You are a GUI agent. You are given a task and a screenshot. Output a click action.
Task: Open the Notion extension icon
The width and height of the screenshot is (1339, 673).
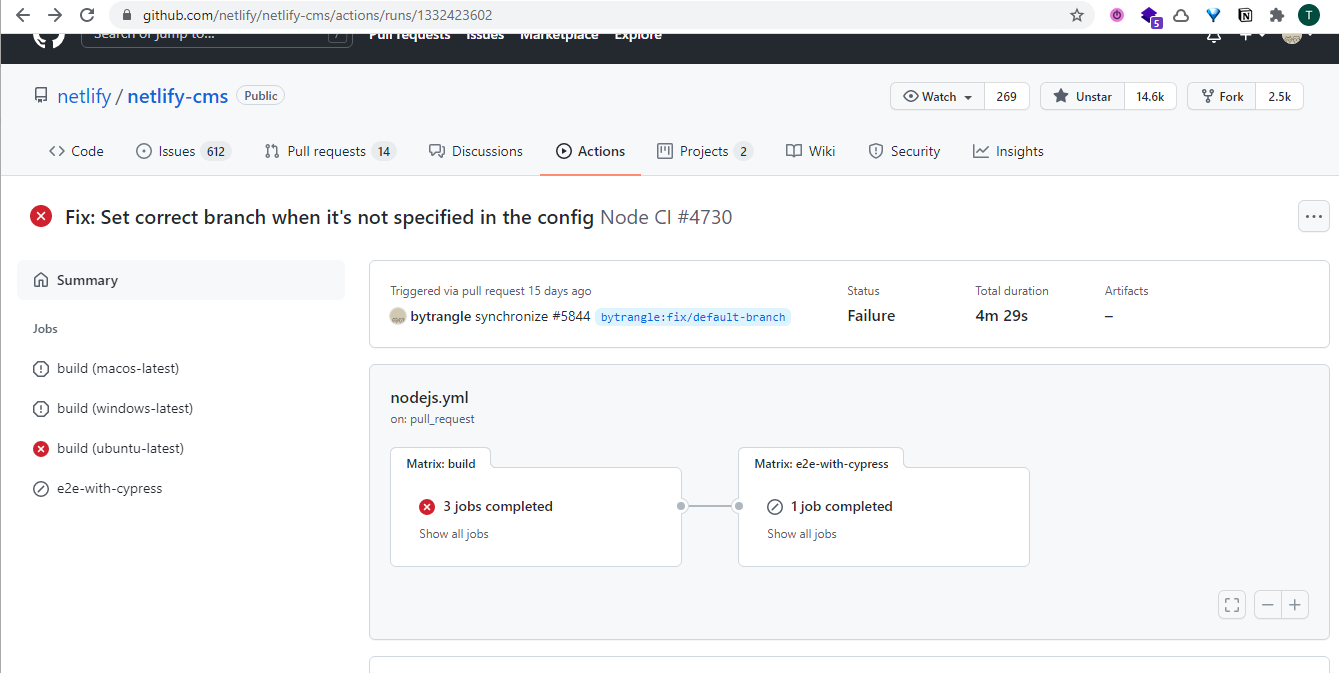pyautogui.click(x=1245, y=15)
